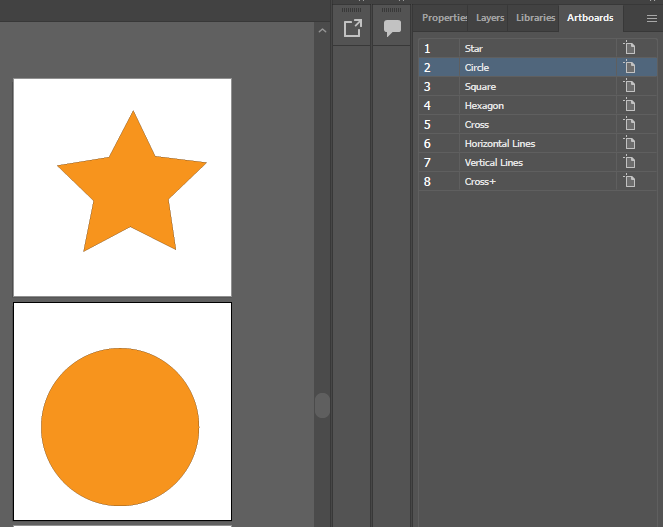This screenshot has height=527, width=663.
Task: Click artboard number 6
Action: pyautogui.click(x=427, y=144)
